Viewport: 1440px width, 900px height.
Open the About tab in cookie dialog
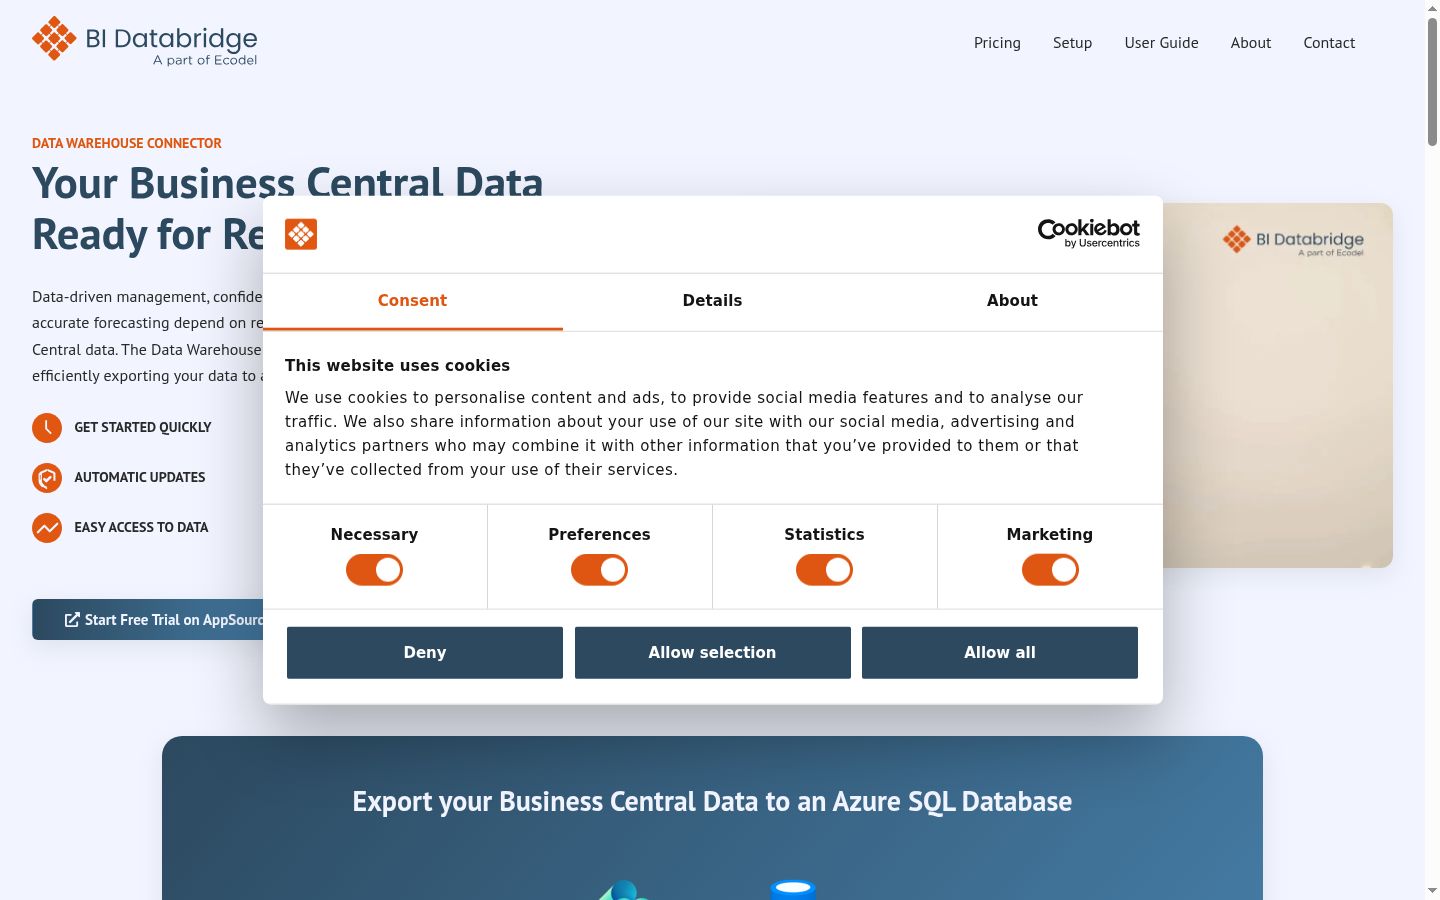pos(1012,301)
